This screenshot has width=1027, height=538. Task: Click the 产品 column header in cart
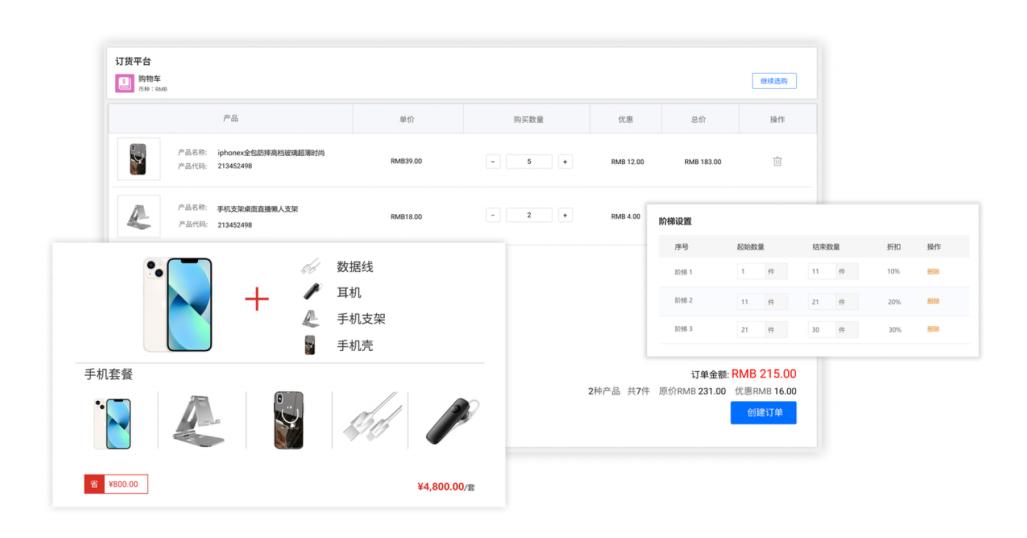coord(231,119)
